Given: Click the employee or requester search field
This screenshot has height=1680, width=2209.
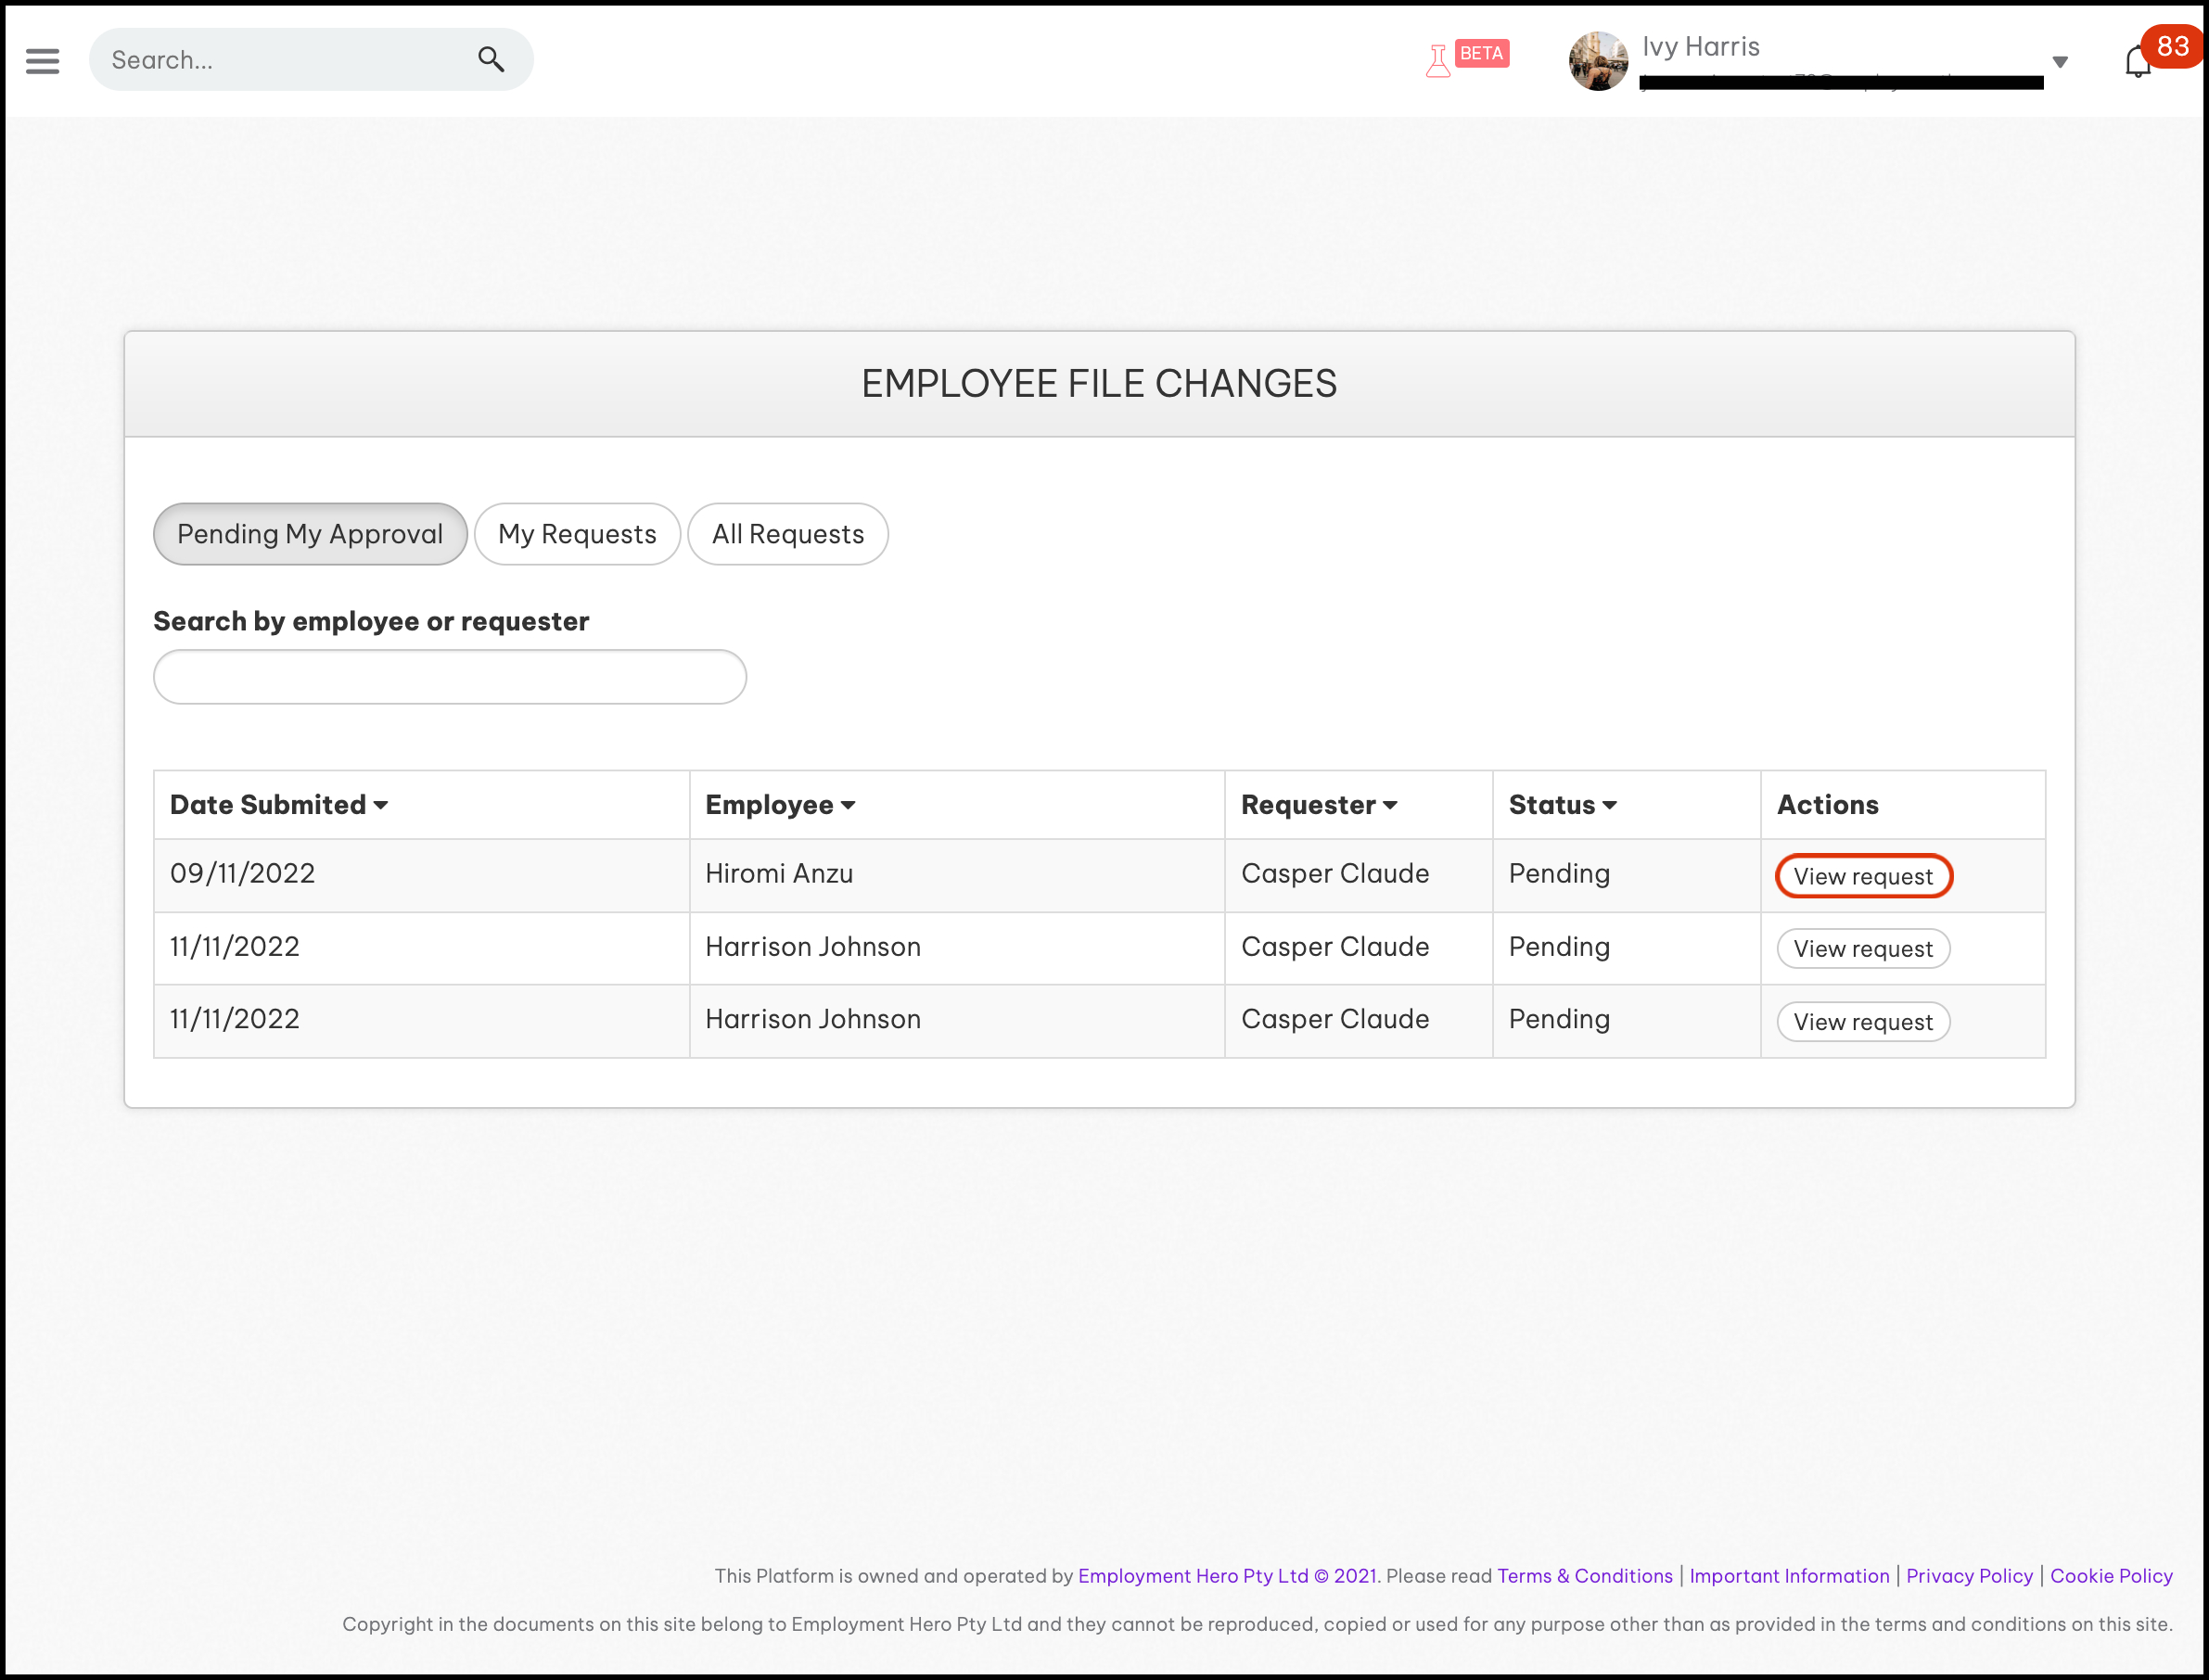Looking at the screenshot, I should click(x=449, y=677).
